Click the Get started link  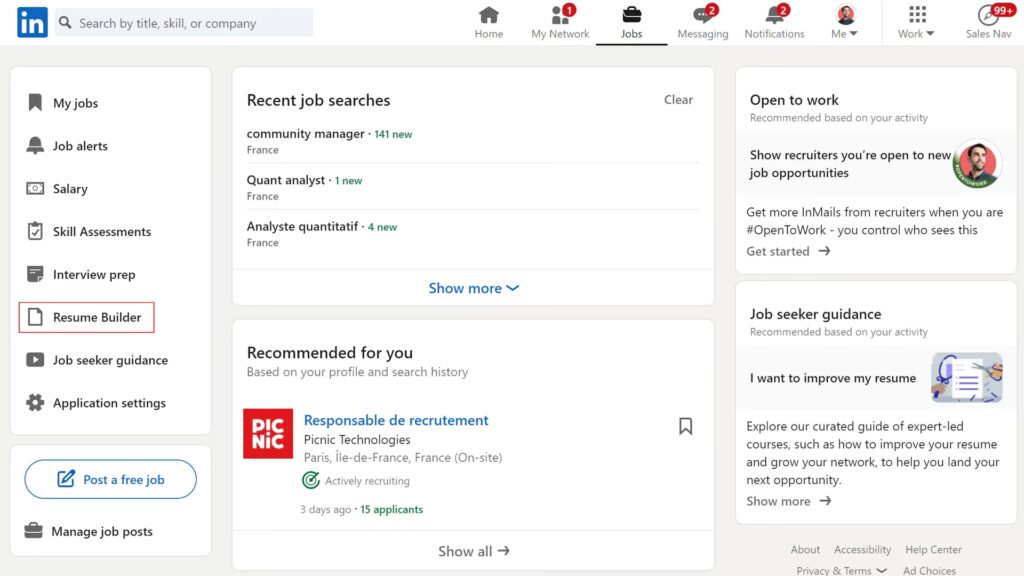[x=788, y=251]
